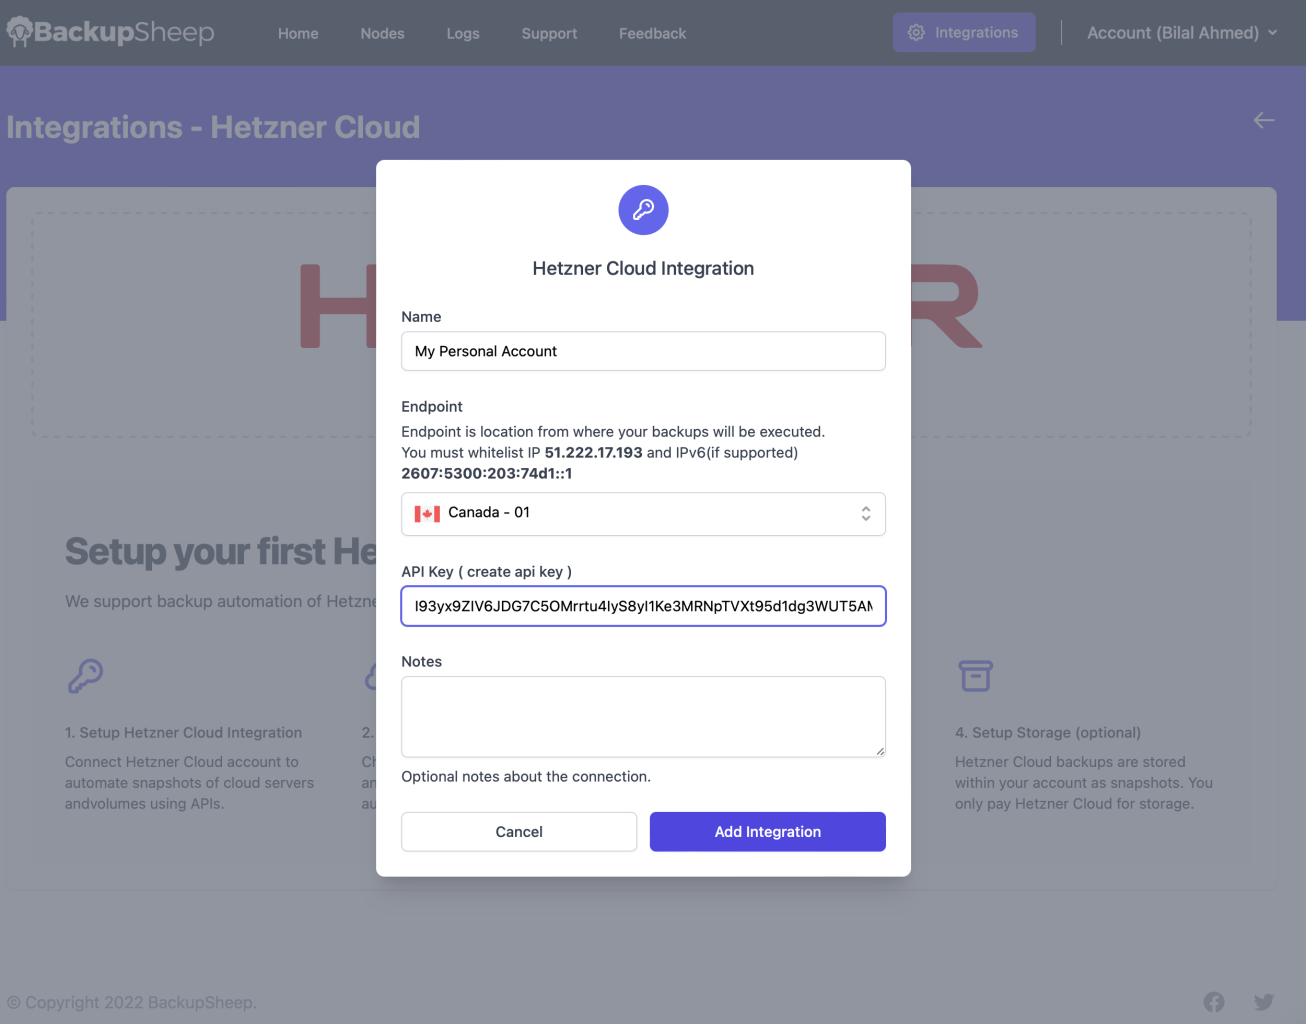Click the Integrations button
This screenshot has width=1306, height=1024.
click(x=964, y=32)
